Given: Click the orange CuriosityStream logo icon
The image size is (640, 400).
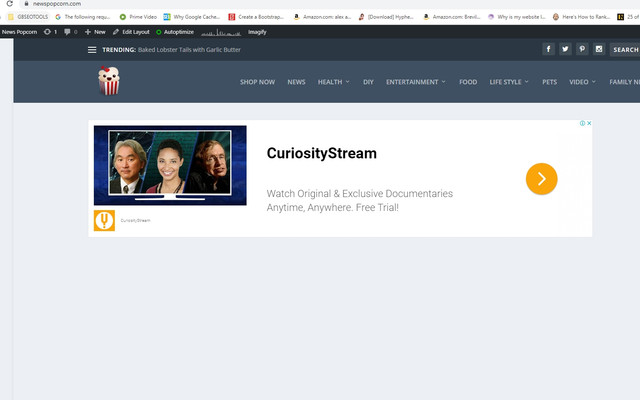Looking at the screenshot, I should point(104,220).
